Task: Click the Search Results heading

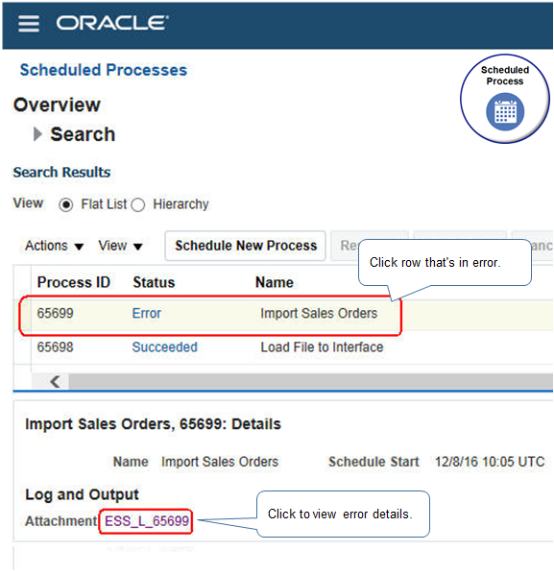Action: 62,172
